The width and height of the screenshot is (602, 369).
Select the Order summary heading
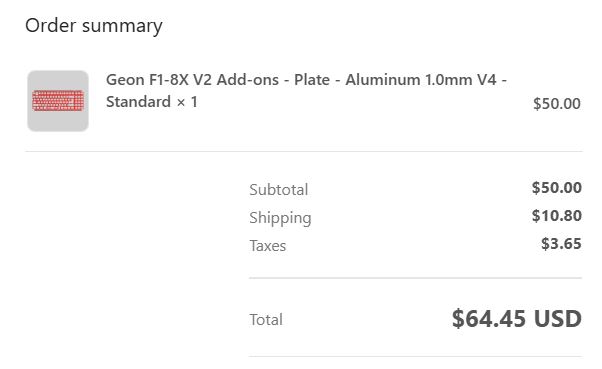[x=94, y=27]
